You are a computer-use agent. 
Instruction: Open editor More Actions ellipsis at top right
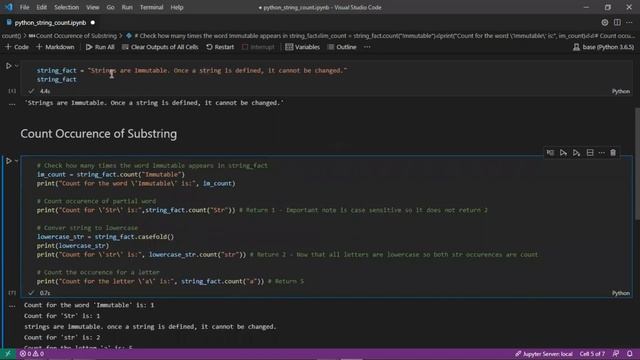click(x=629, y=23)
